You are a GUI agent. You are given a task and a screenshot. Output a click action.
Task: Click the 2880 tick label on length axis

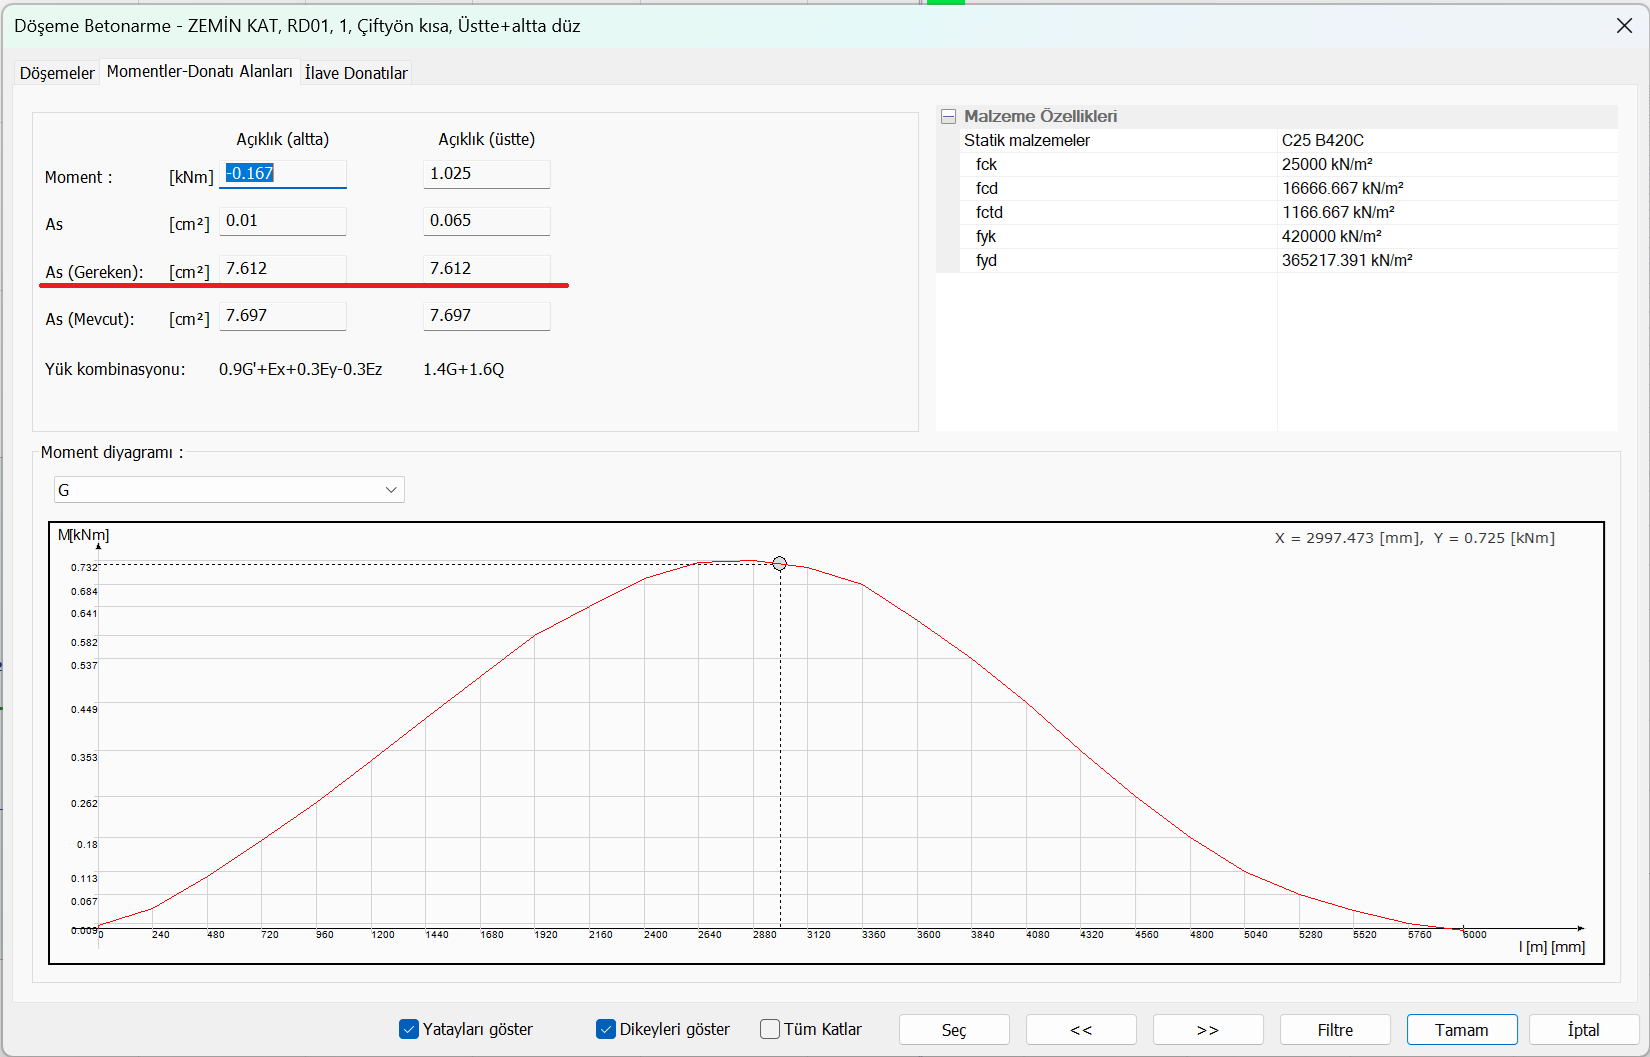pos(765,935)
